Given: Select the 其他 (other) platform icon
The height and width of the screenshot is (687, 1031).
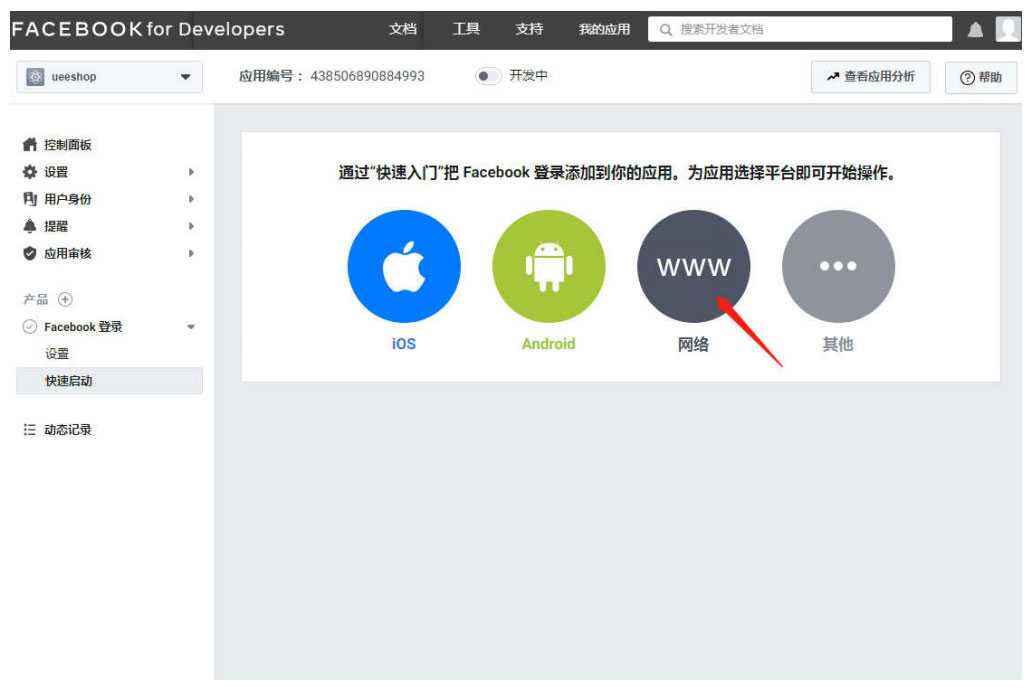Looking at the screenshot, I should [838, 266].
